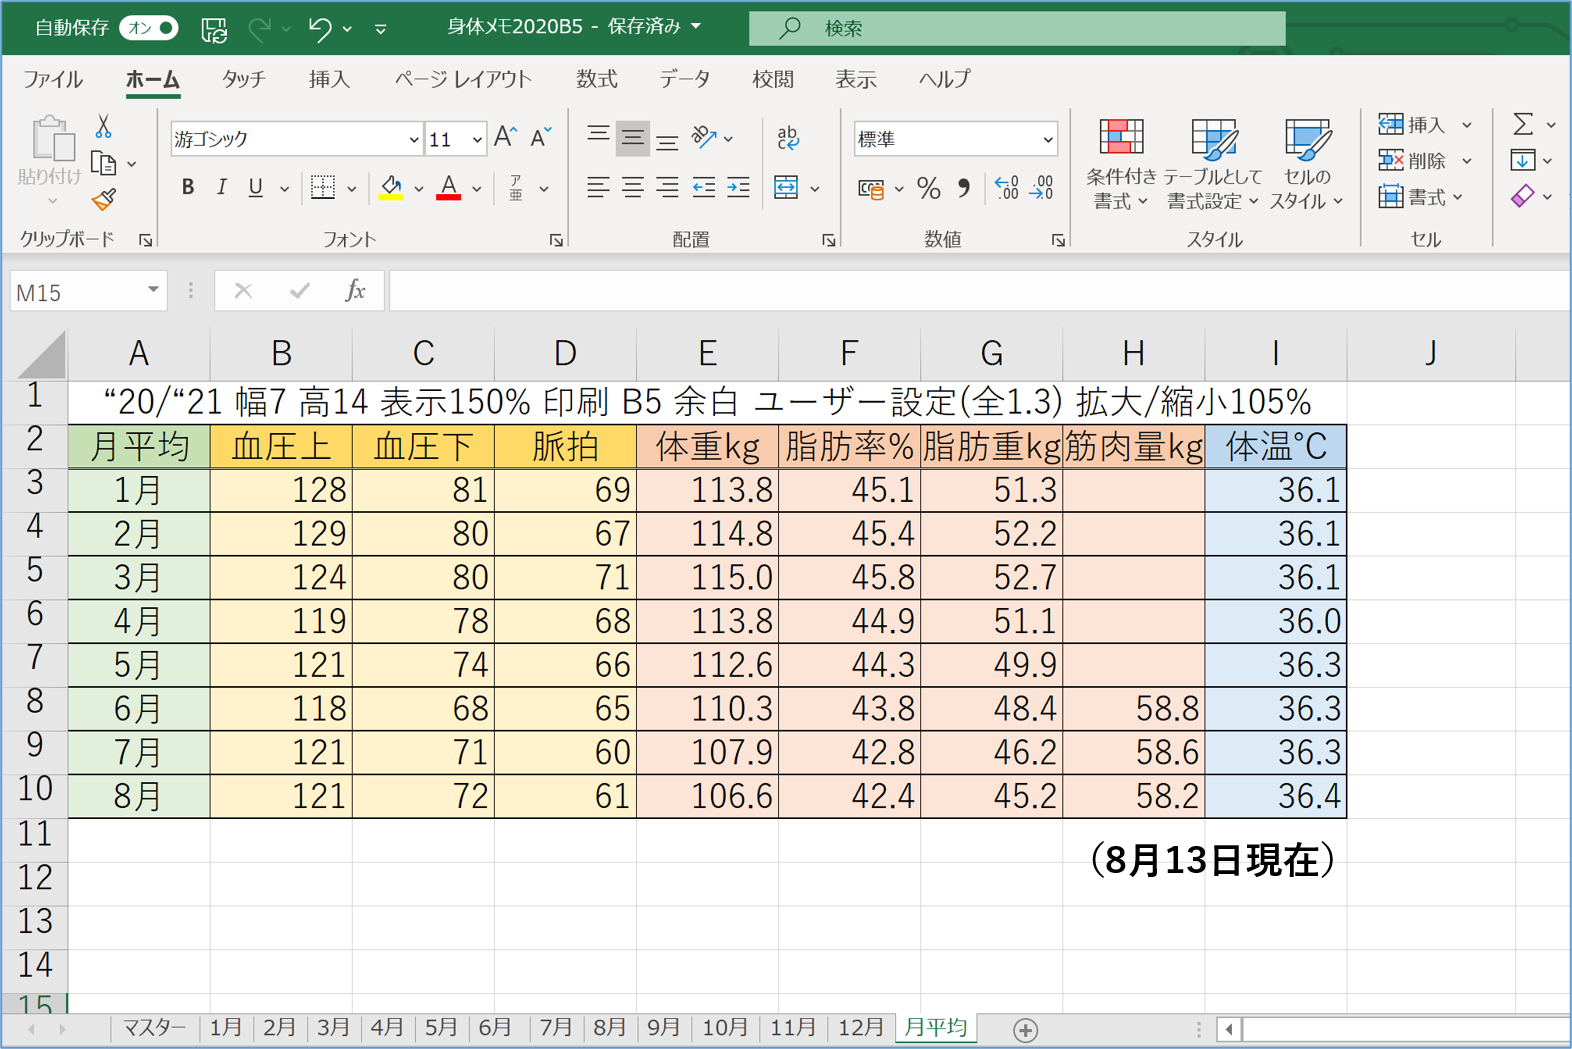This screenshot has width=1572, height=1049.
Task: Open the font size dropdown
Action: pos(477,140)
